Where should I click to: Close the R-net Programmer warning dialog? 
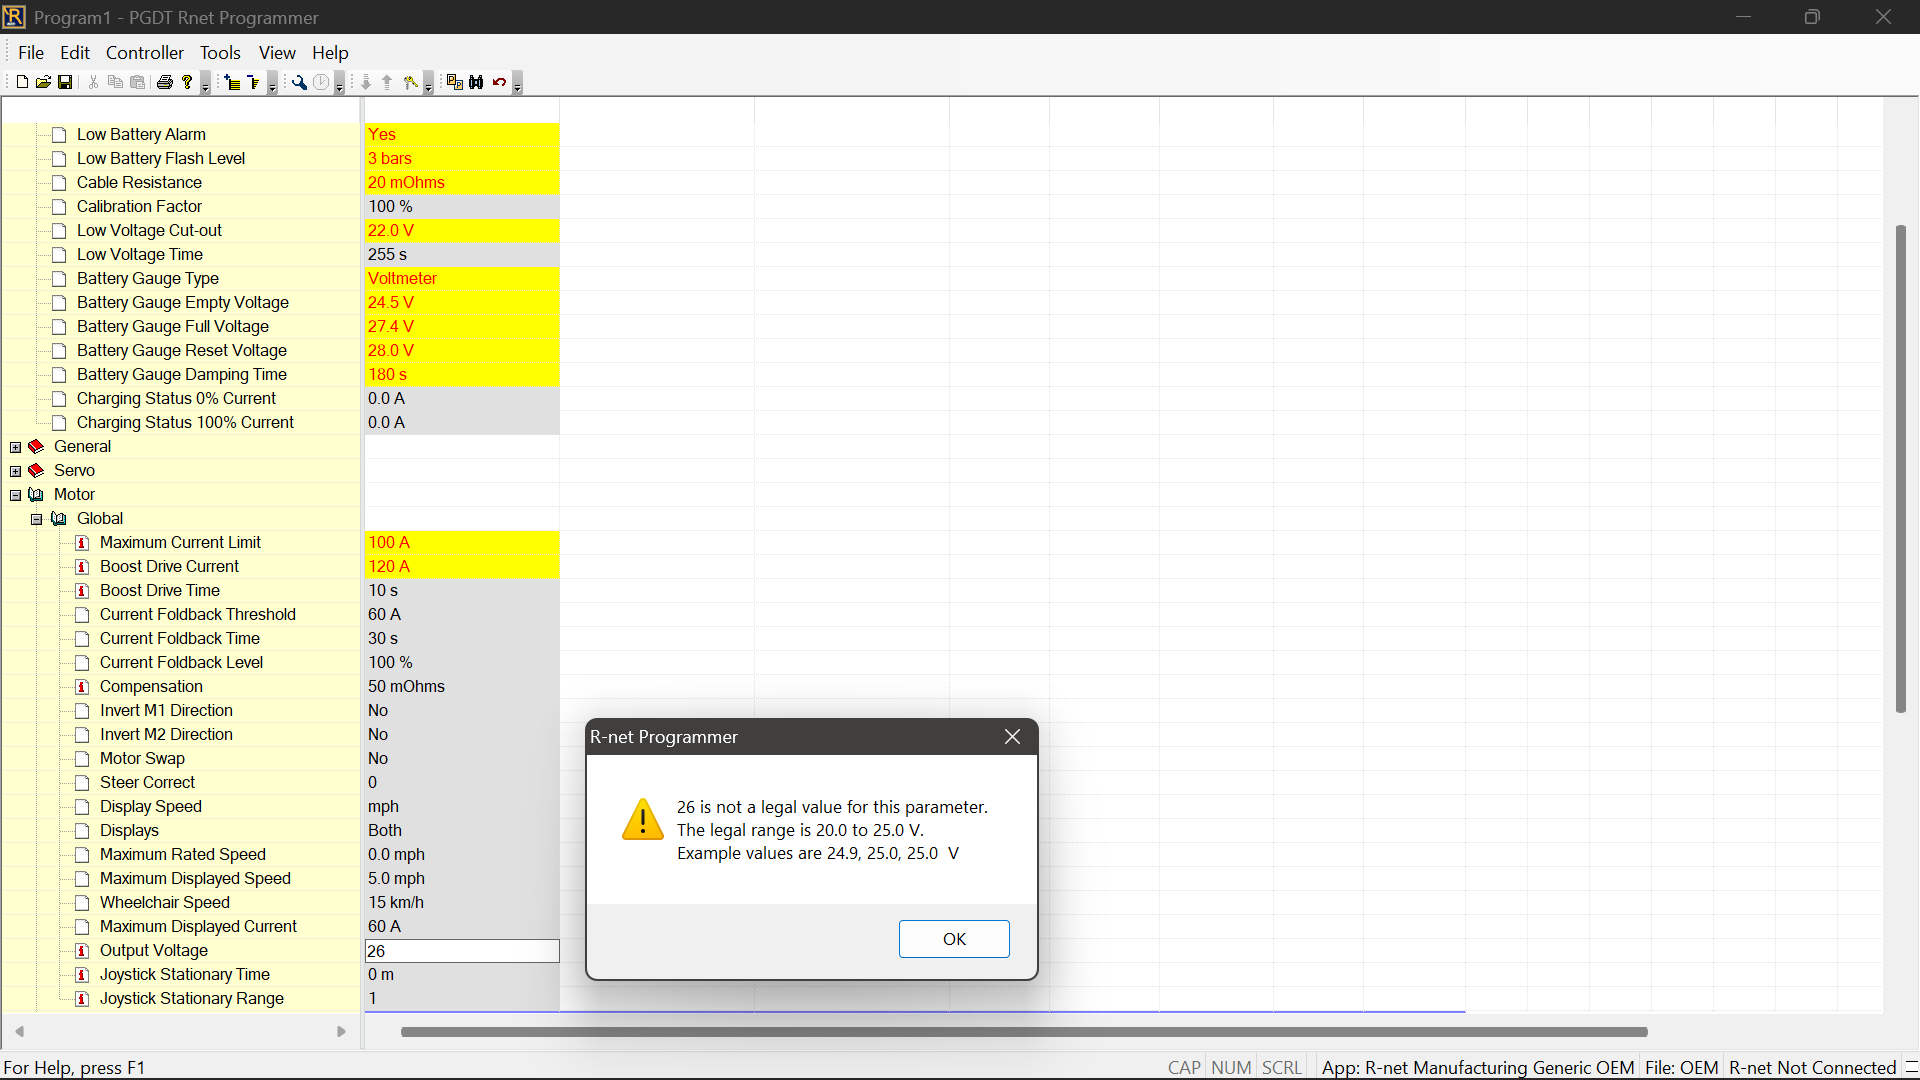pyautogui.click(x=1012, y=737)
